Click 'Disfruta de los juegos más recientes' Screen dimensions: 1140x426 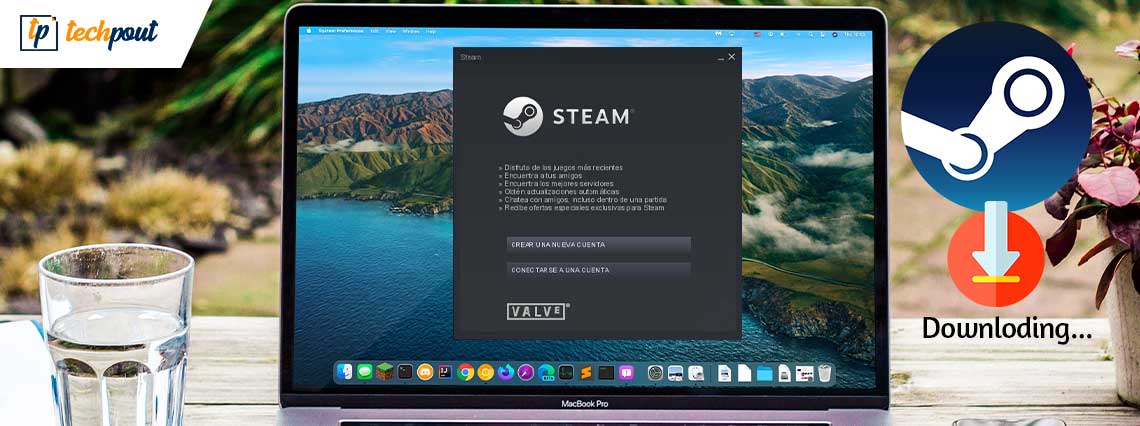click(x=561, y=168)
